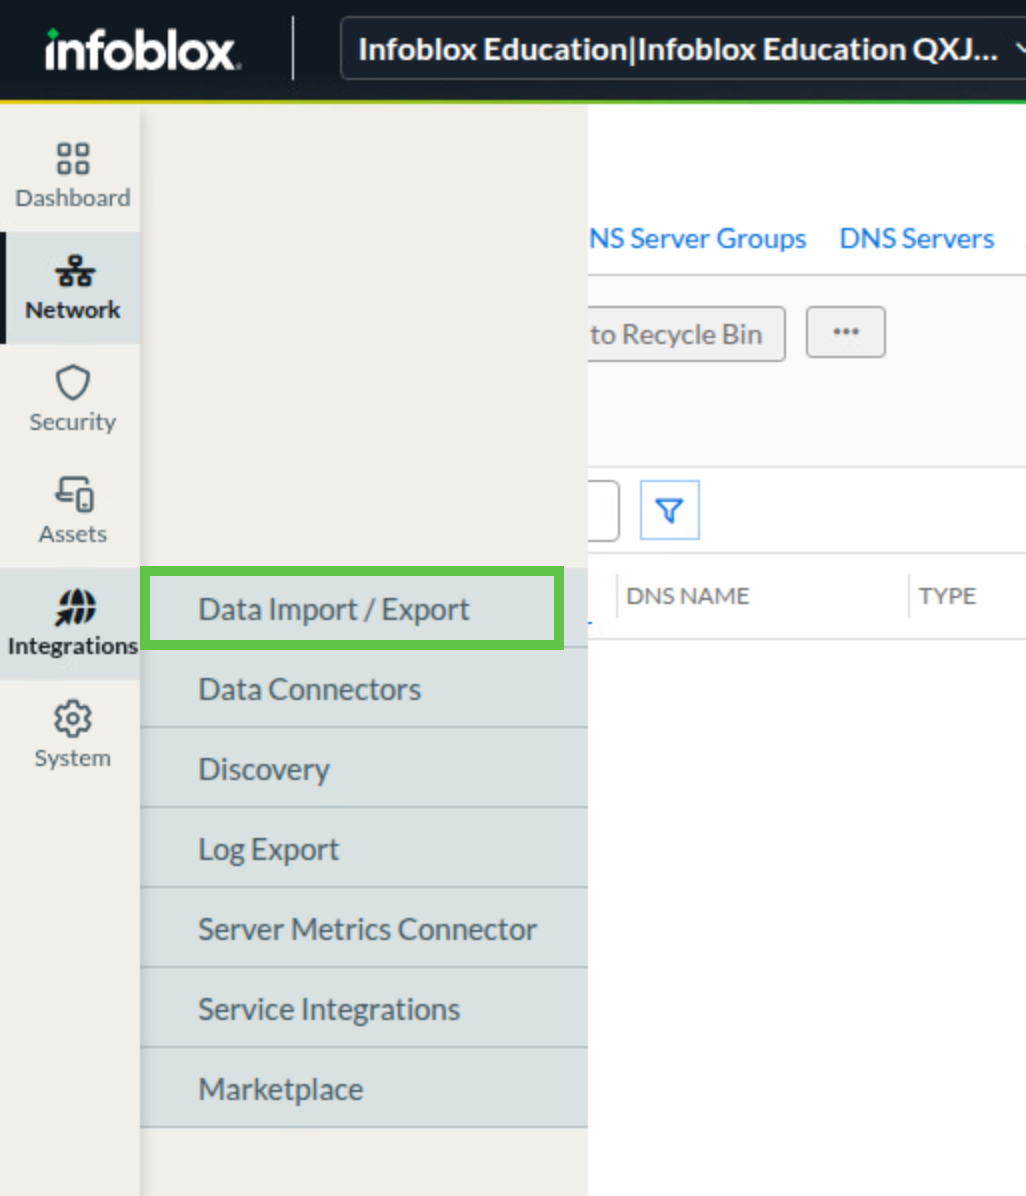
Task: Open Server Metrics Connector
Action: pos(364,929)
